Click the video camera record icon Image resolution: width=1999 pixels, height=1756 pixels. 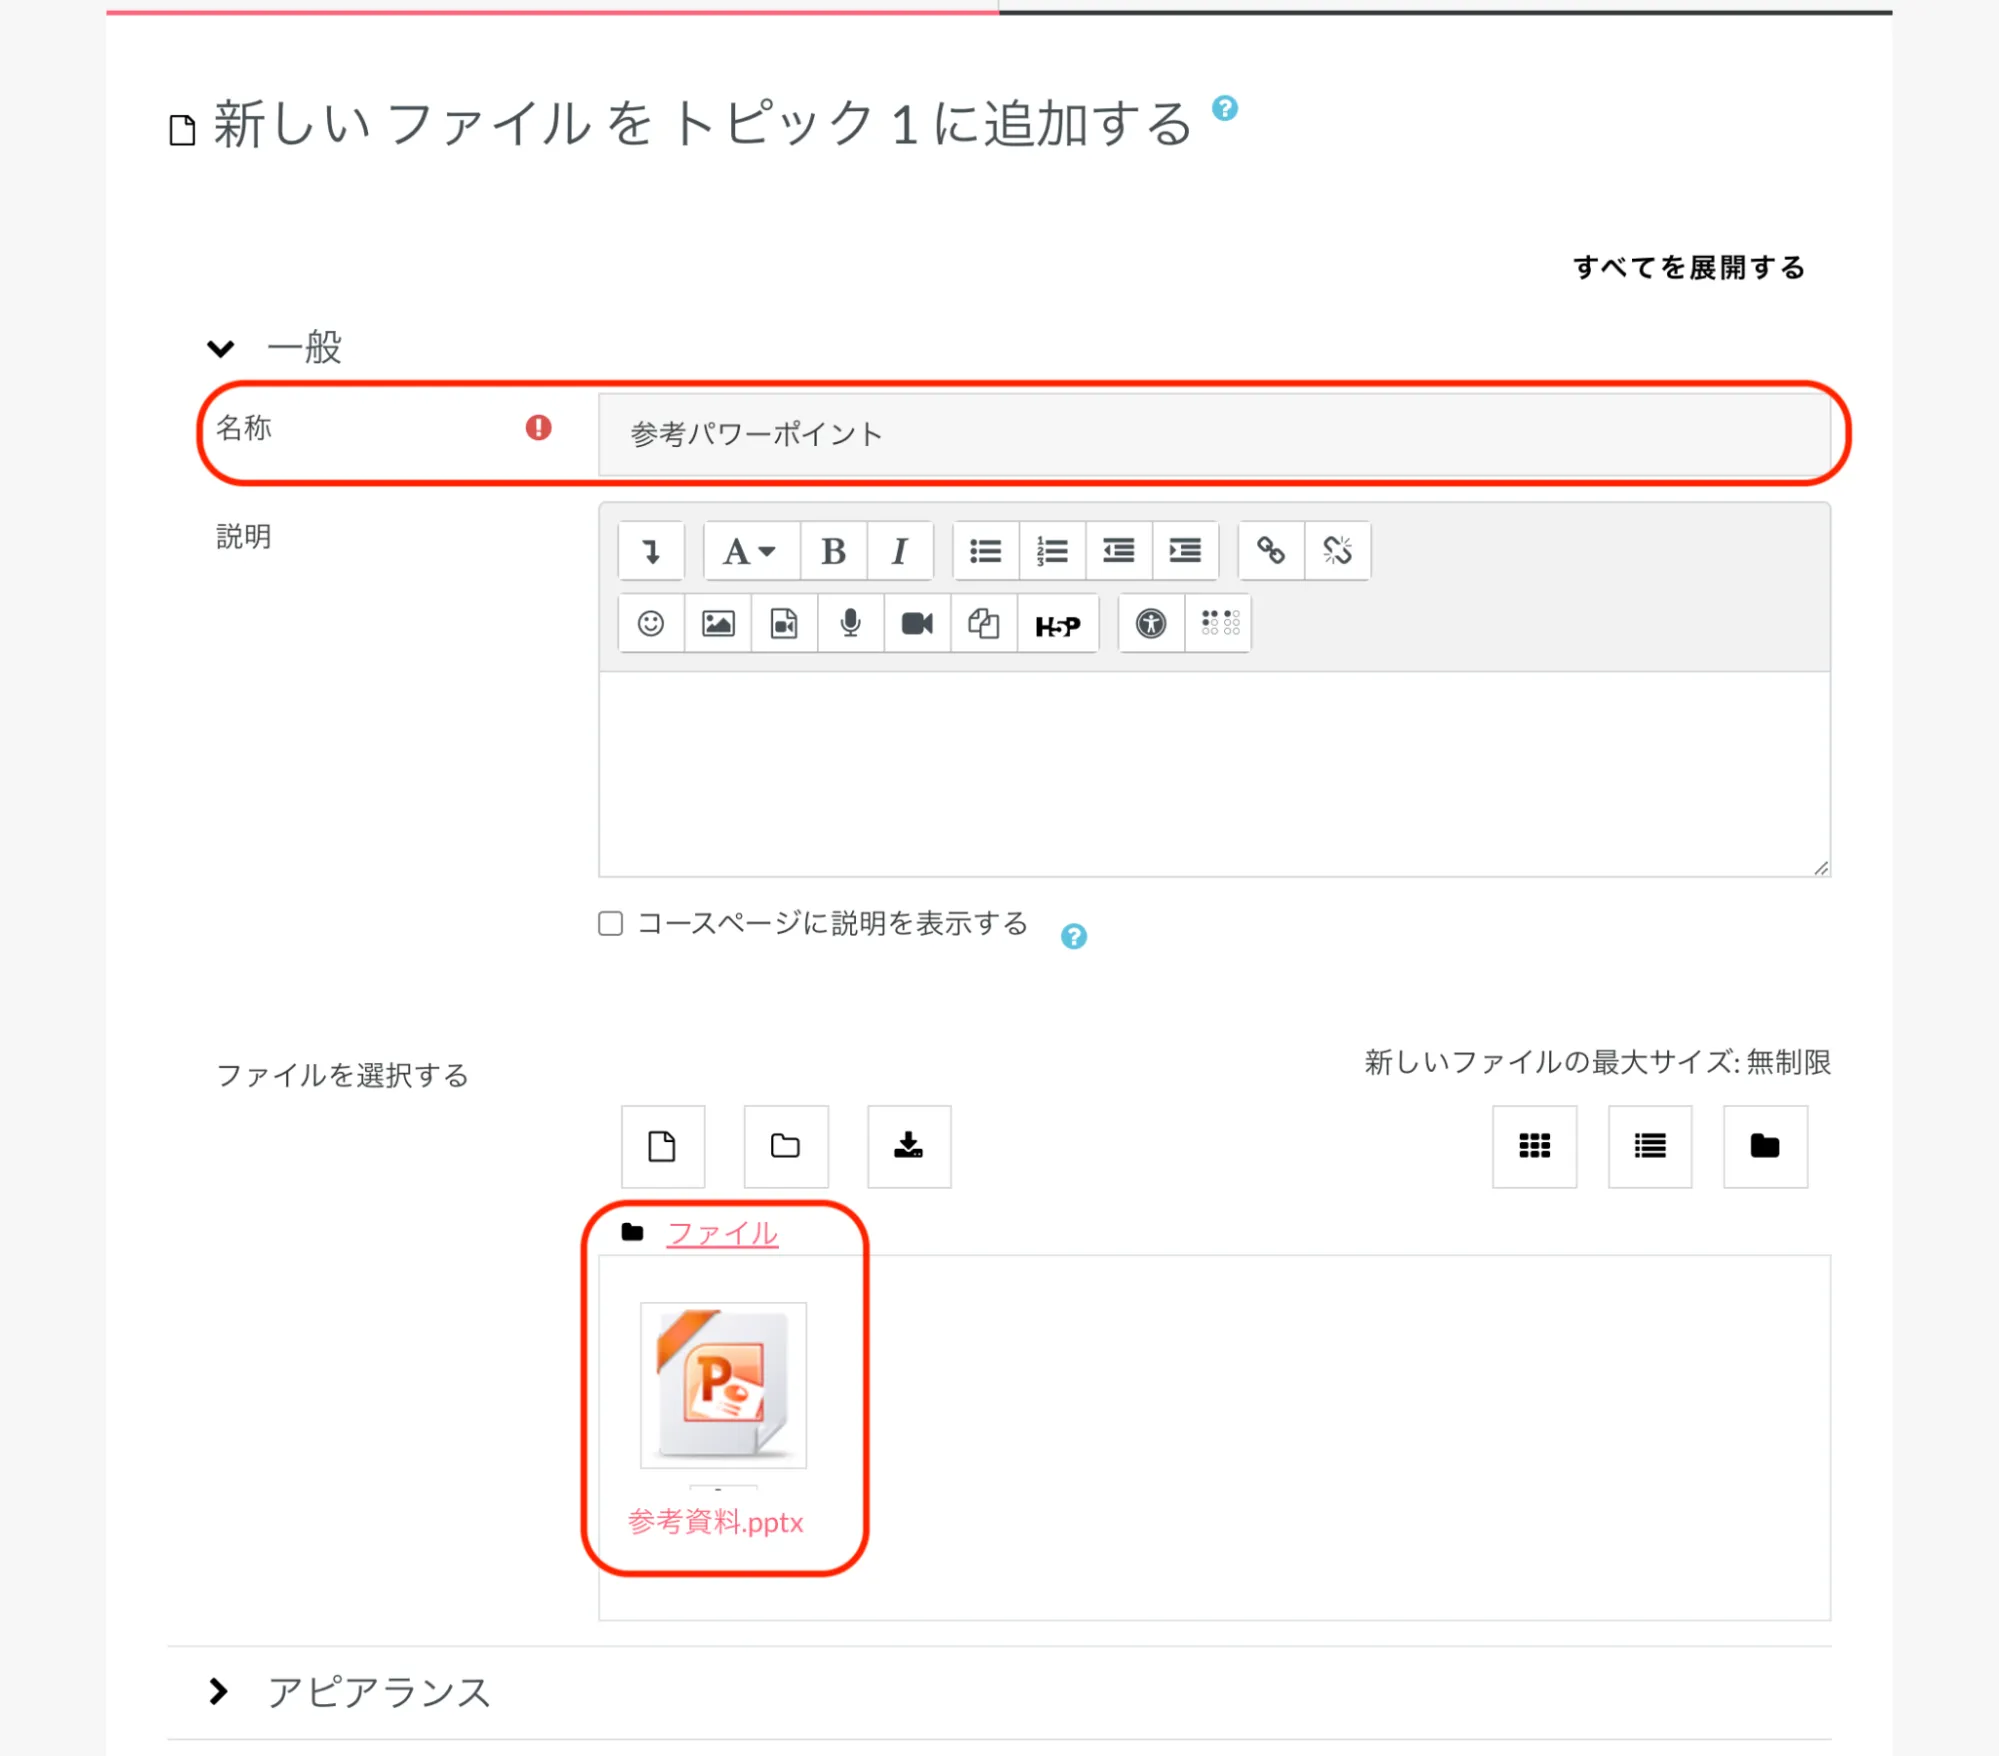tap(916, 624)
